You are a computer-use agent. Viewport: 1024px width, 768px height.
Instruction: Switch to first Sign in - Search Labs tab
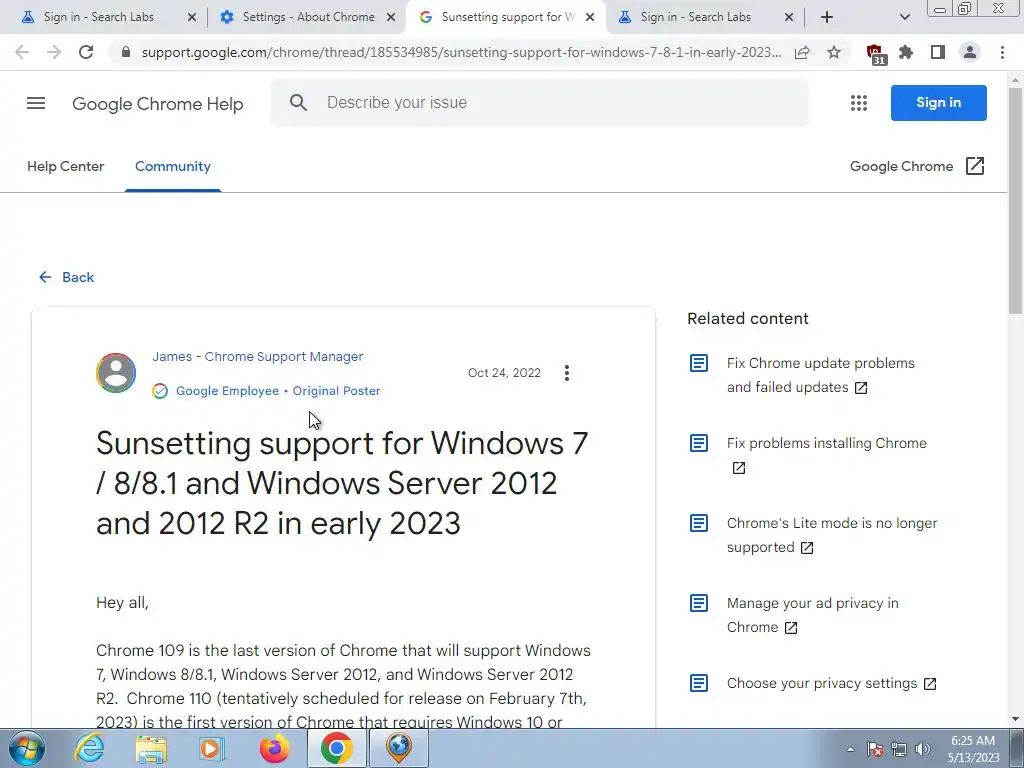[x=99, y=17]
